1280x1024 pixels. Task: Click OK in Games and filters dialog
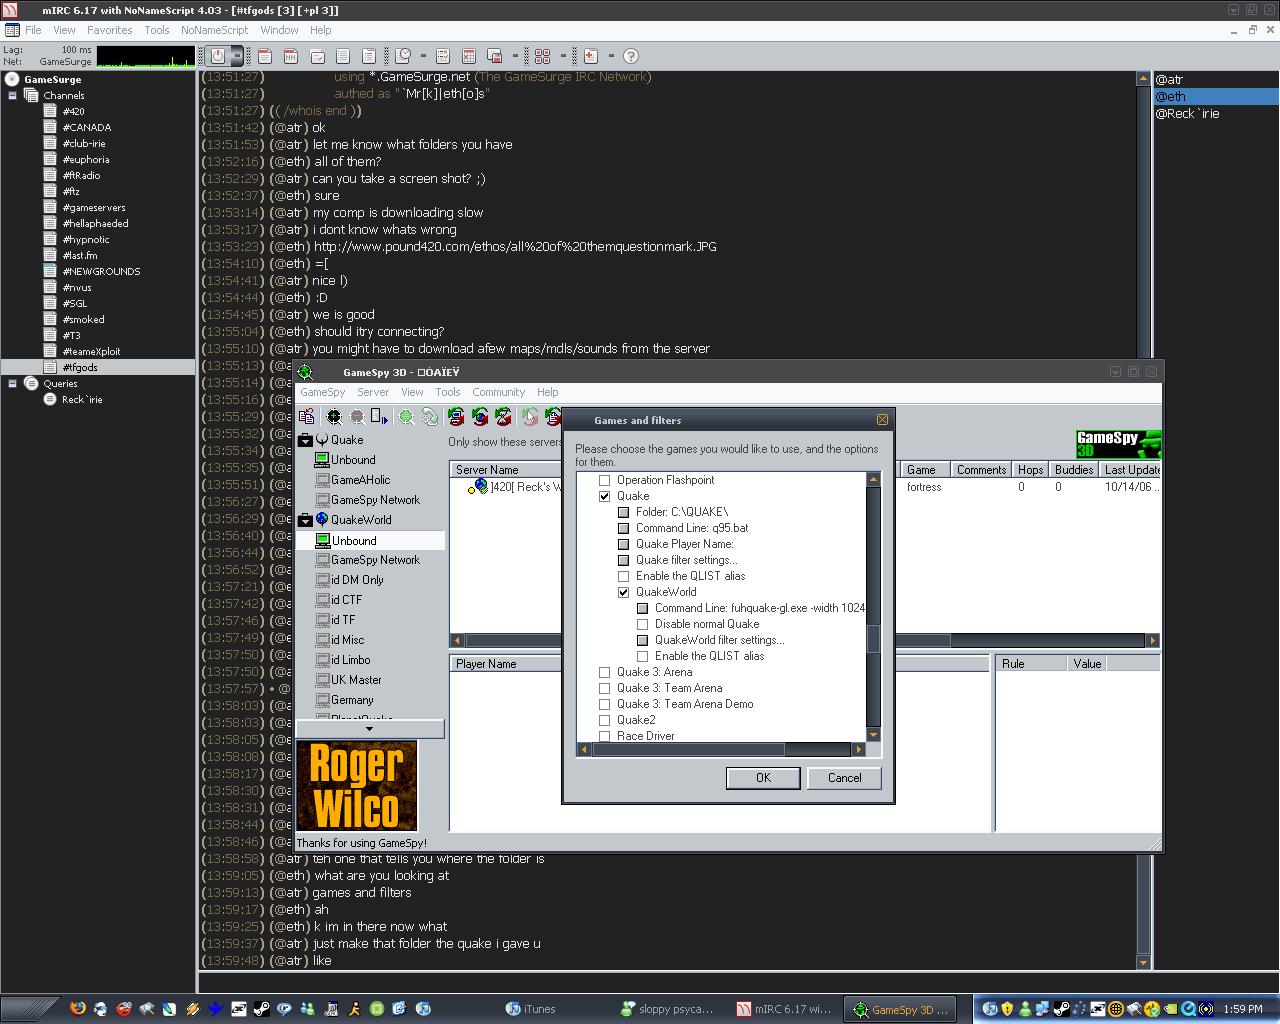[762, 778]
